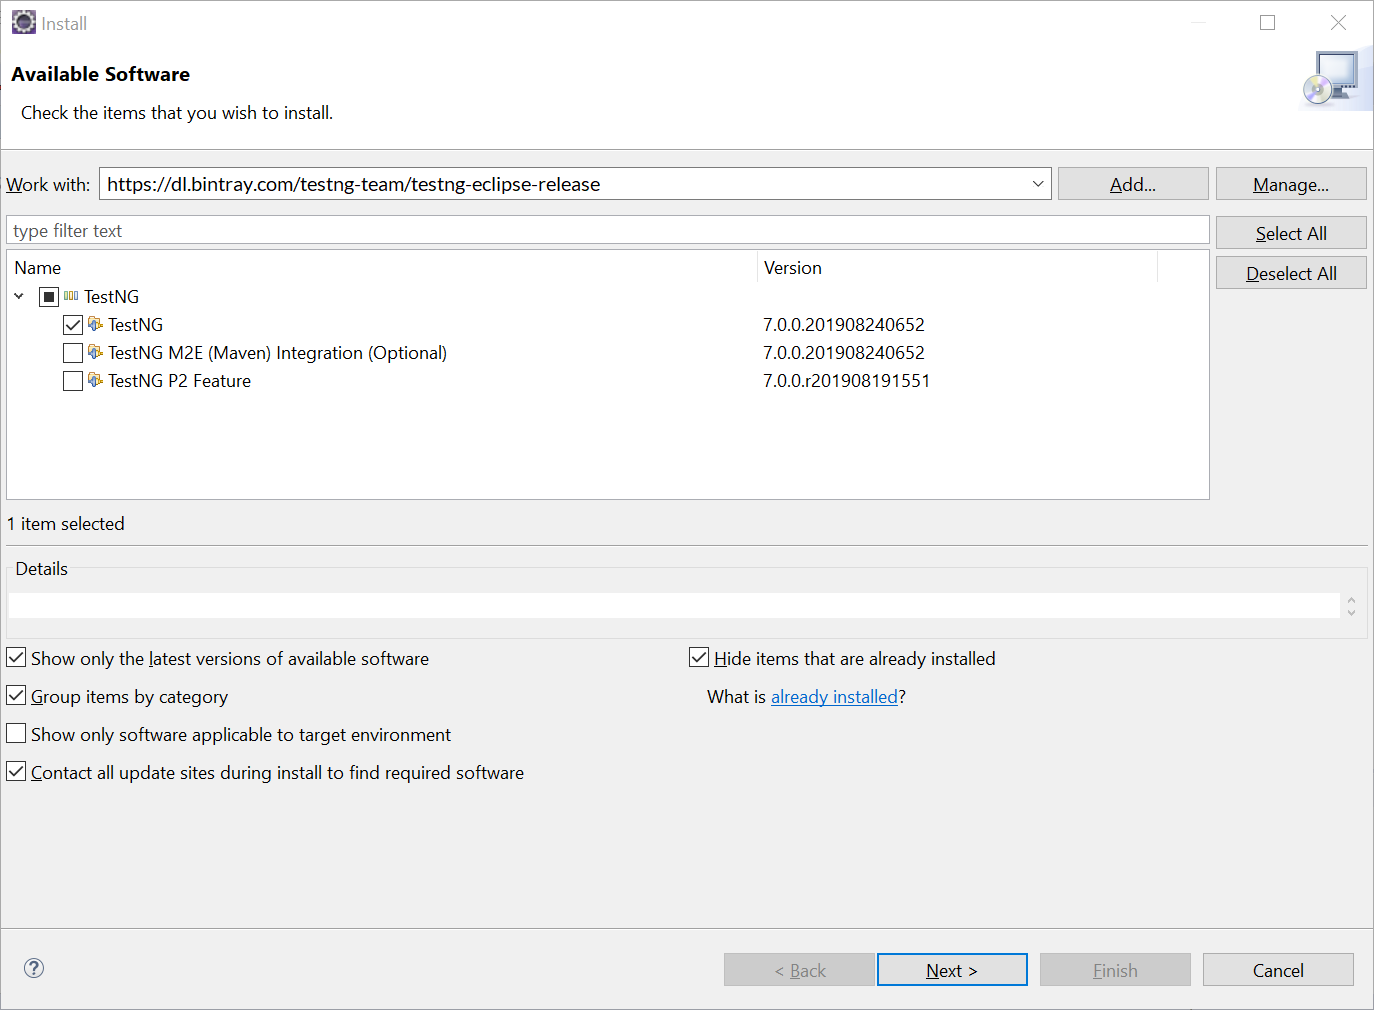Follow the already installed link
Viewport: 1374px width, 1010px height.
834,696
